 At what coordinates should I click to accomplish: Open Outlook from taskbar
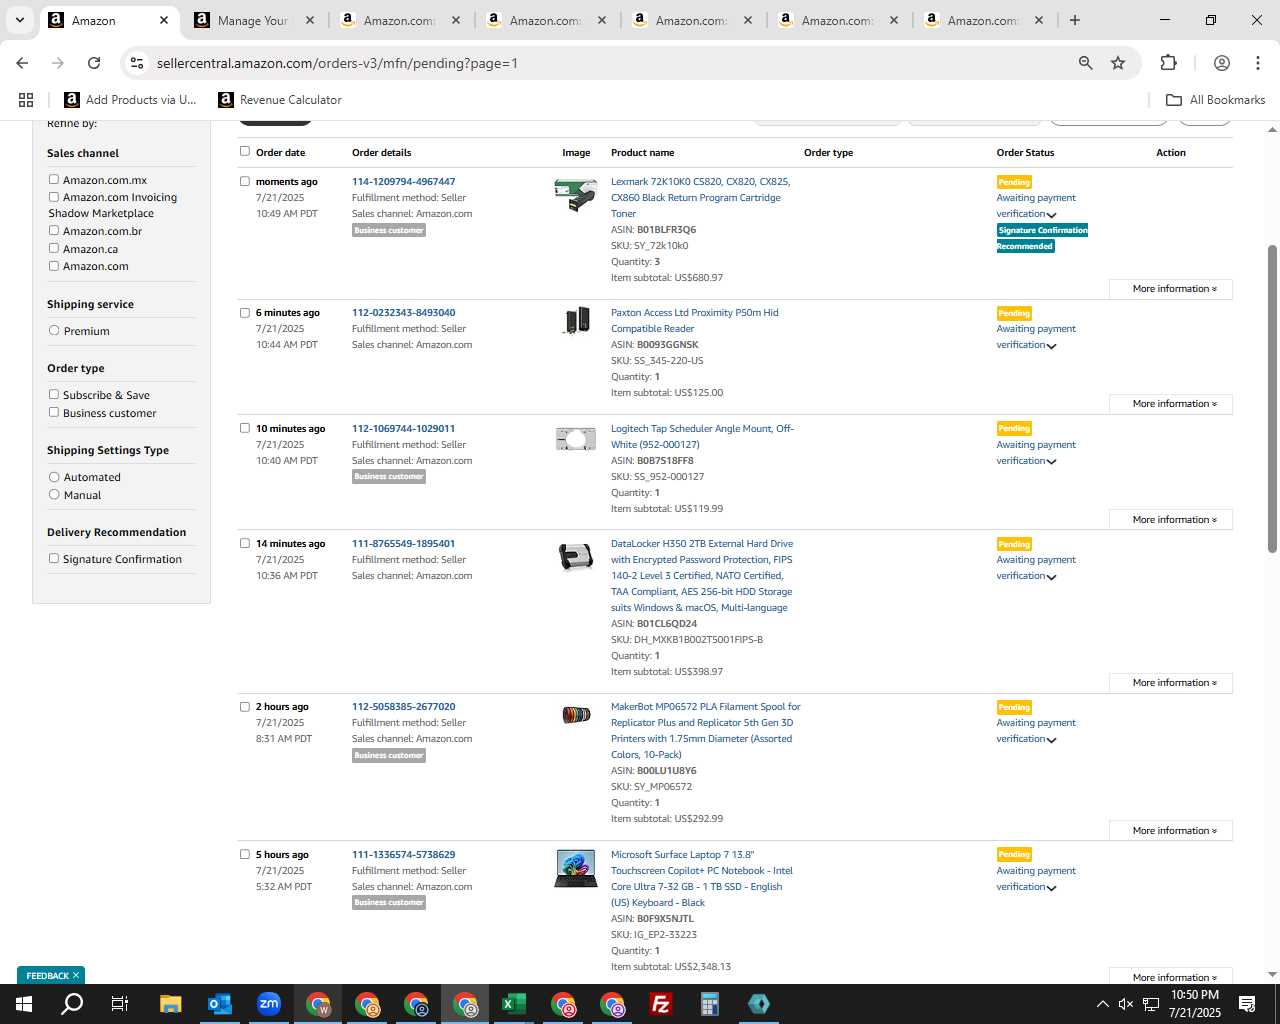(219, 1004)
